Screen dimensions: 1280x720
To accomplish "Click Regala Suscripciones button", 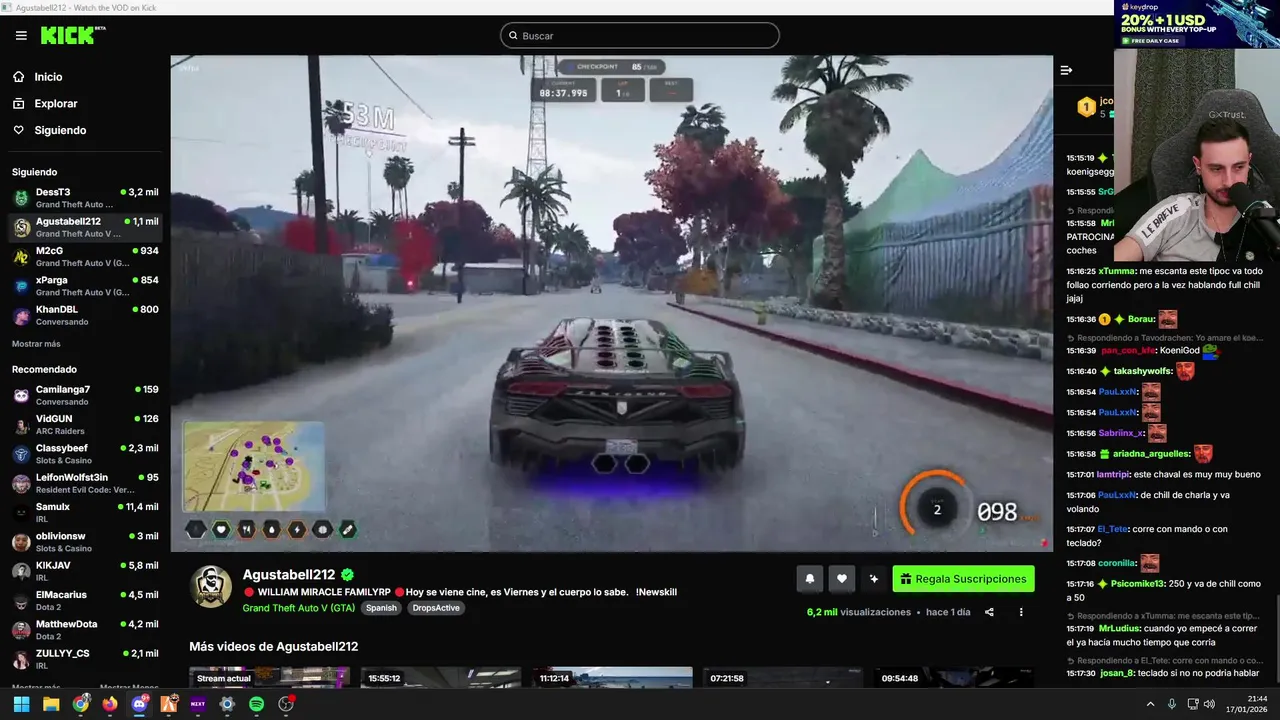I will tap(964, 579).
